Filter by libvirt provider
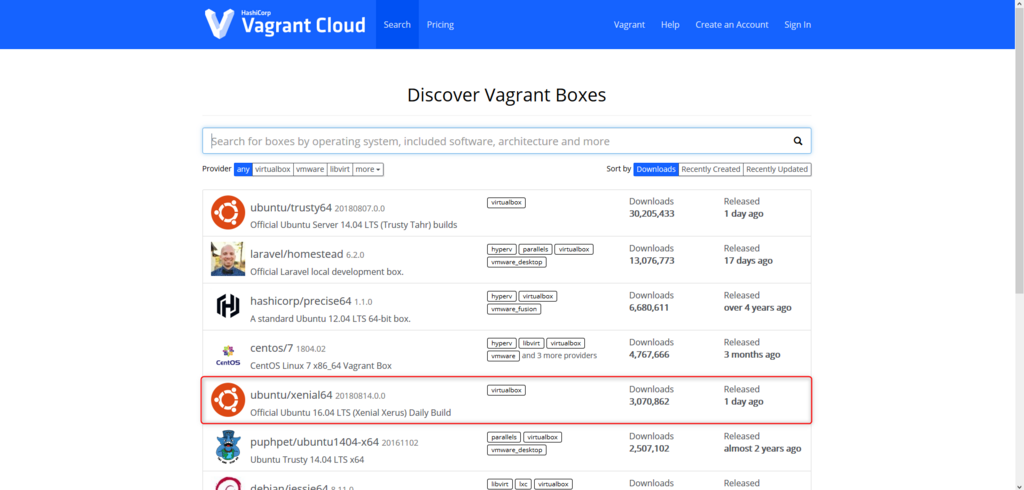Image resolution: width=1024 pixels, height=490 pixels. [x=340, y=169]
